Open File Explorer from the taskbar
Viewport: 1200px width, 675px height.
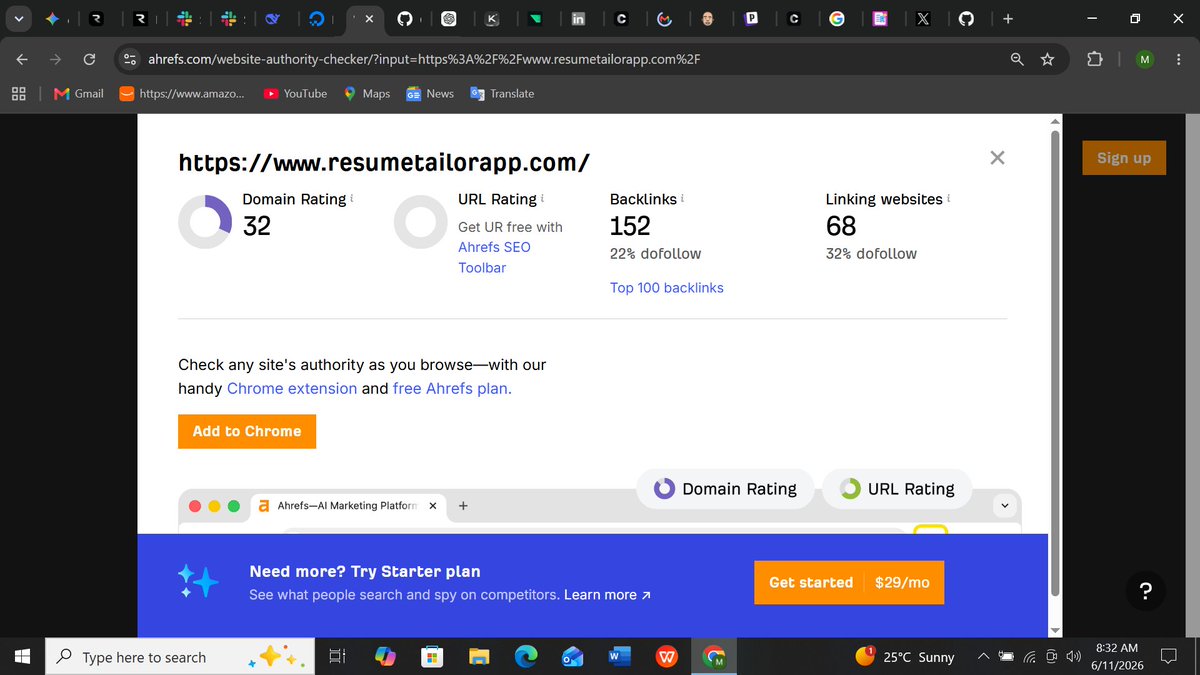(x=479, y=657)
